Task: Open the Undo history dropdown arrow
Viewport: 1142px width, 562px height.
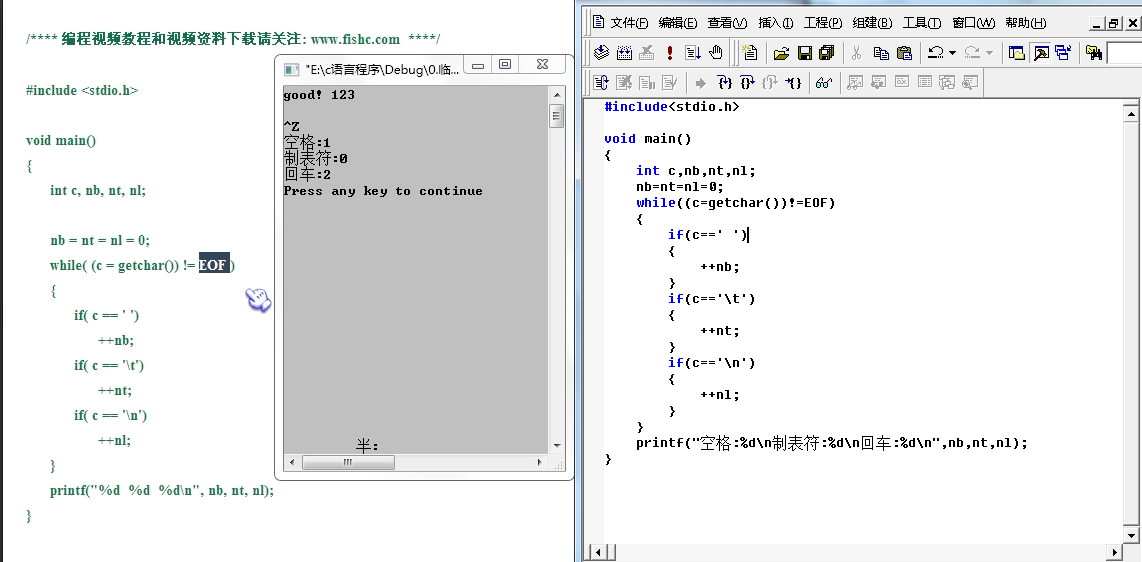Action: click(952, 52)
